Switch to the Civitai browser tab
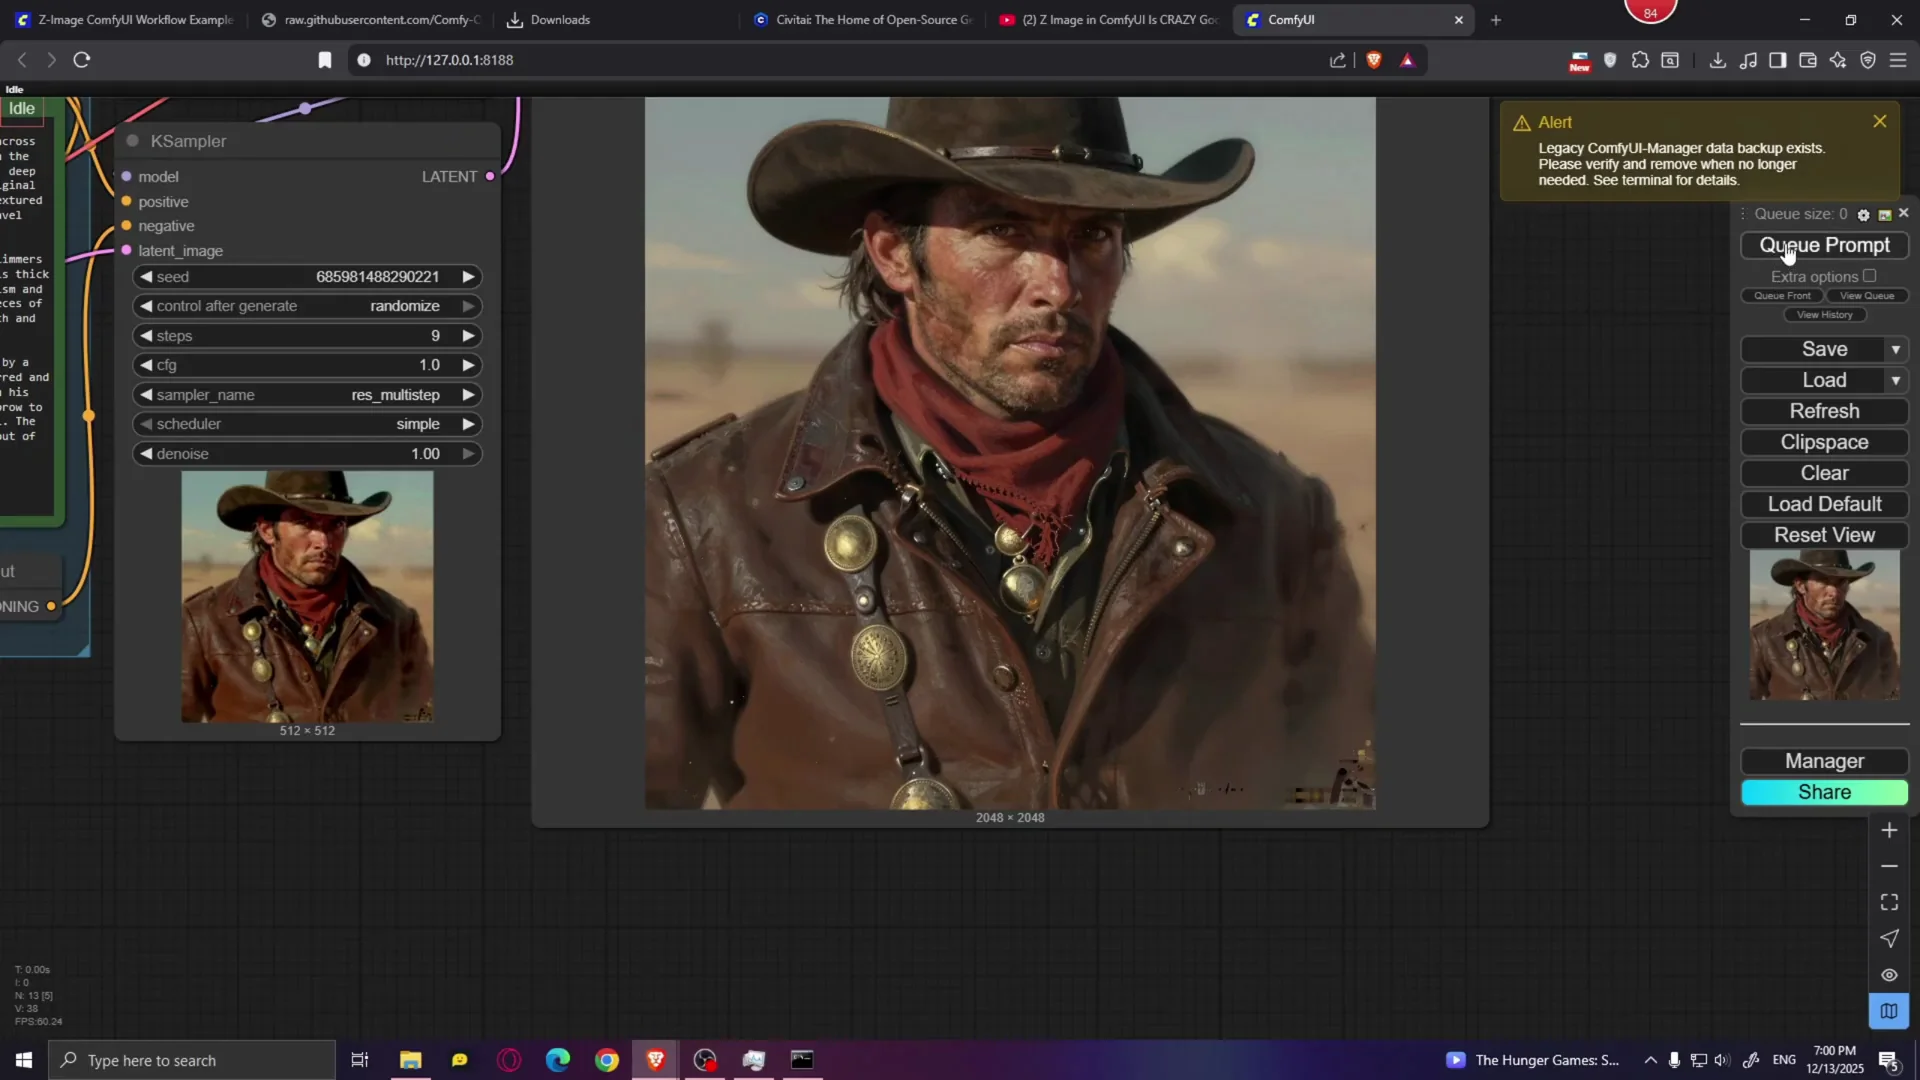Viewport: 1920px width, 1080px height. (x=864, y=20)
